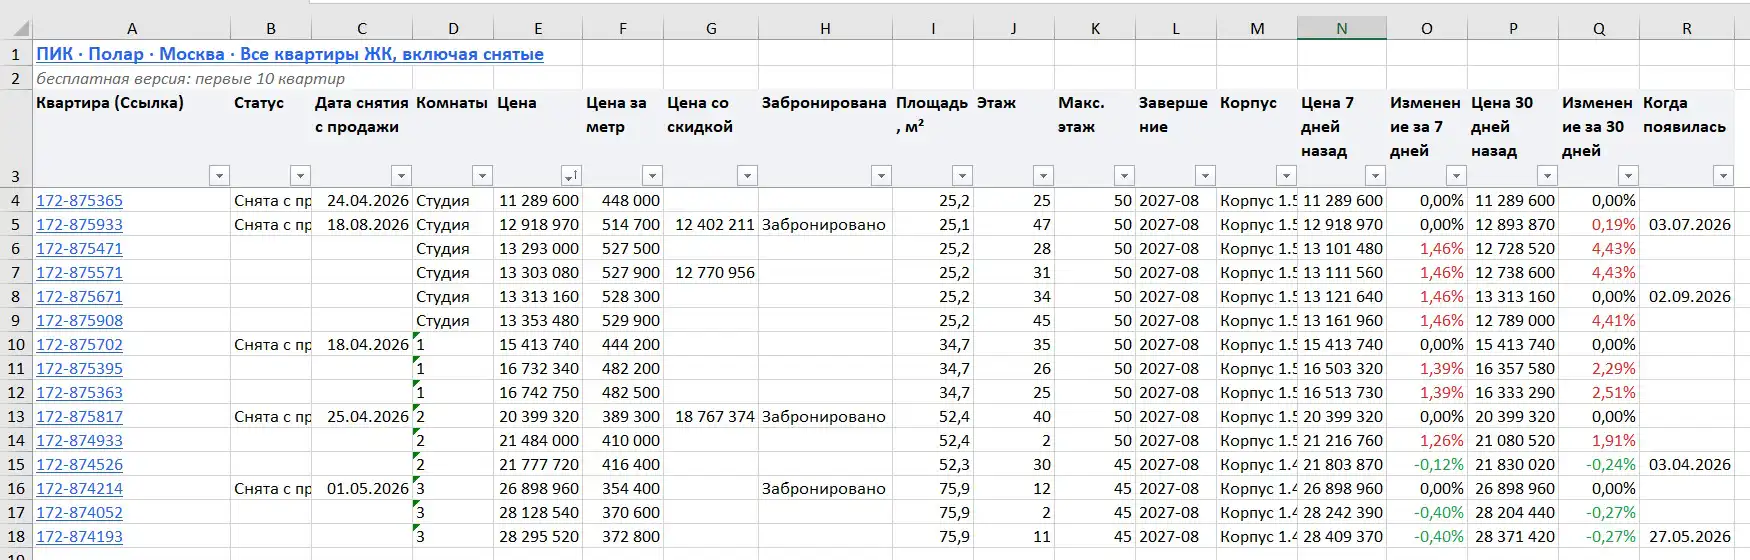Select column N header
This screenshot has width=1750, height=560.
(x=1342, y=28)
